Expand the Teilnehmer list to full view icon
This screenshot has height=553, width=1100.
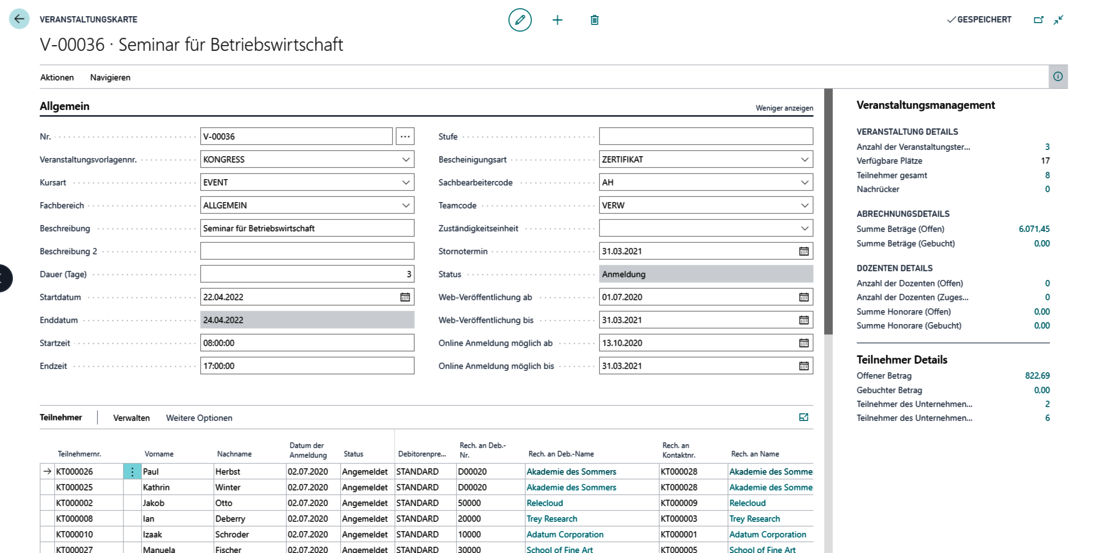[803, 418]
